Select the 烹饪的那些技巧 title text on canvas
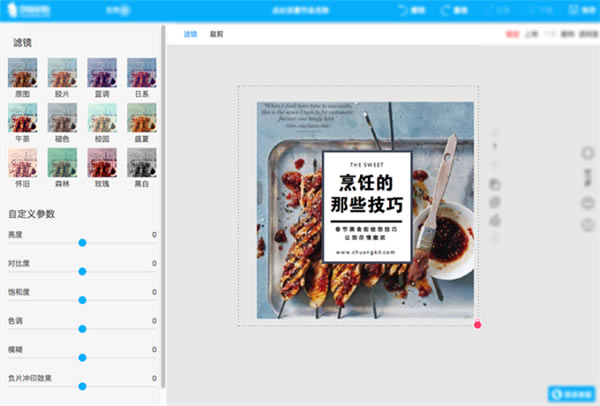 (x=366, y=193)
